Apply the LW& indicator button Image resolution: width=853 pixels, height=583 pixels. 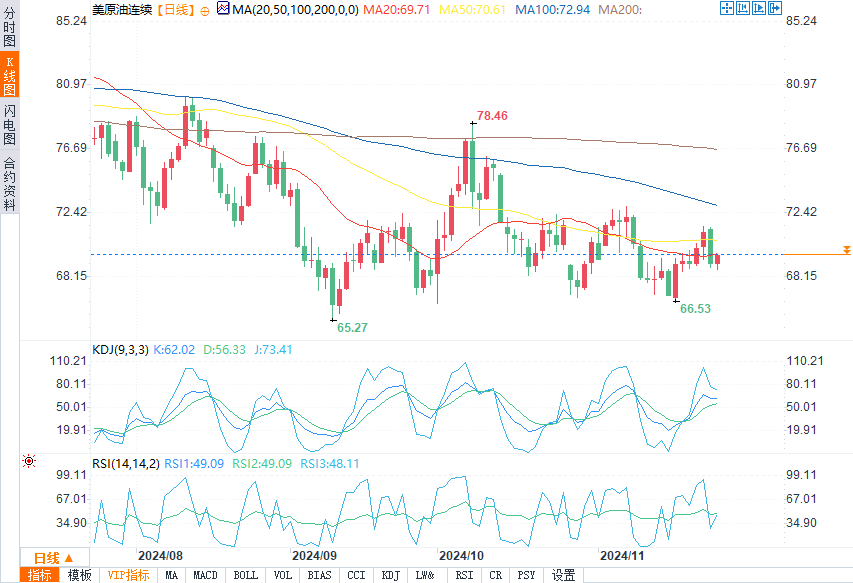pyautogui.click(x=425, y=575)
